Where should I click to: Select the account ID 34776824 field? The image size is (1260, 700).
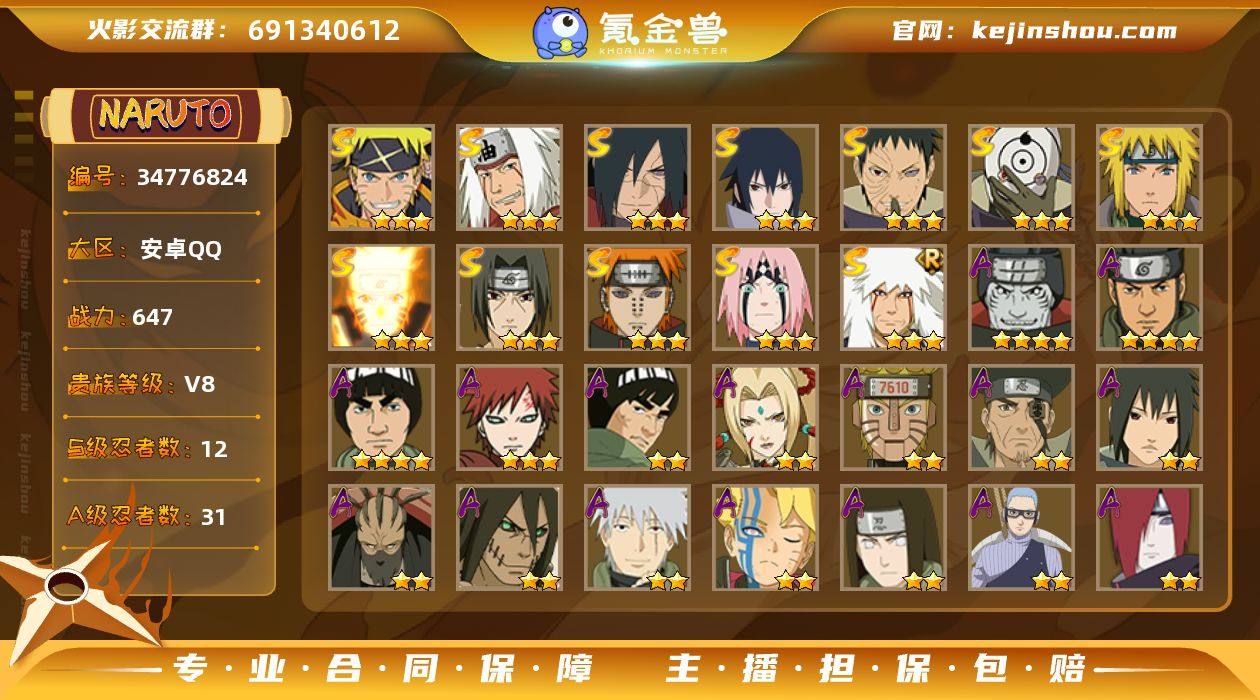160,178
